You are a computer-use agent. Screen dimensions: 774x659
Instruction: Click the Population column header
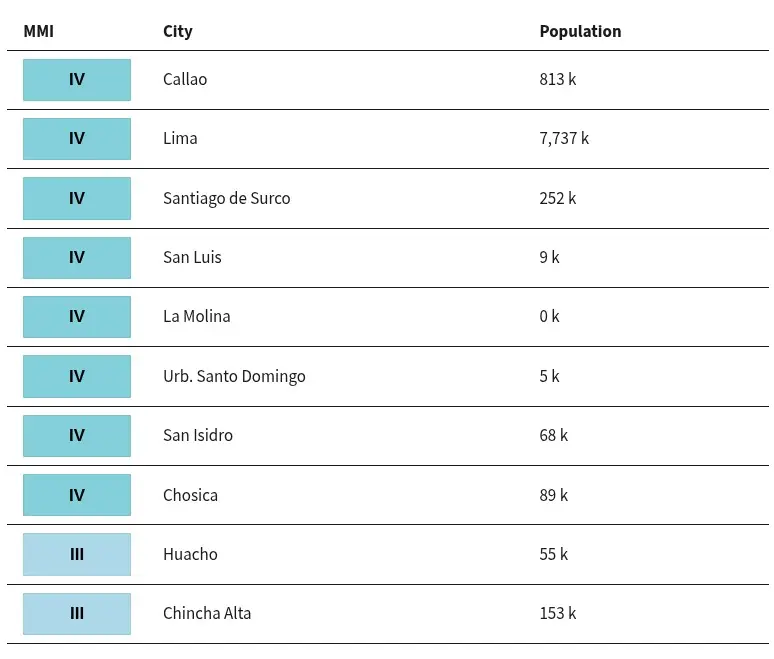coord(580,31)
